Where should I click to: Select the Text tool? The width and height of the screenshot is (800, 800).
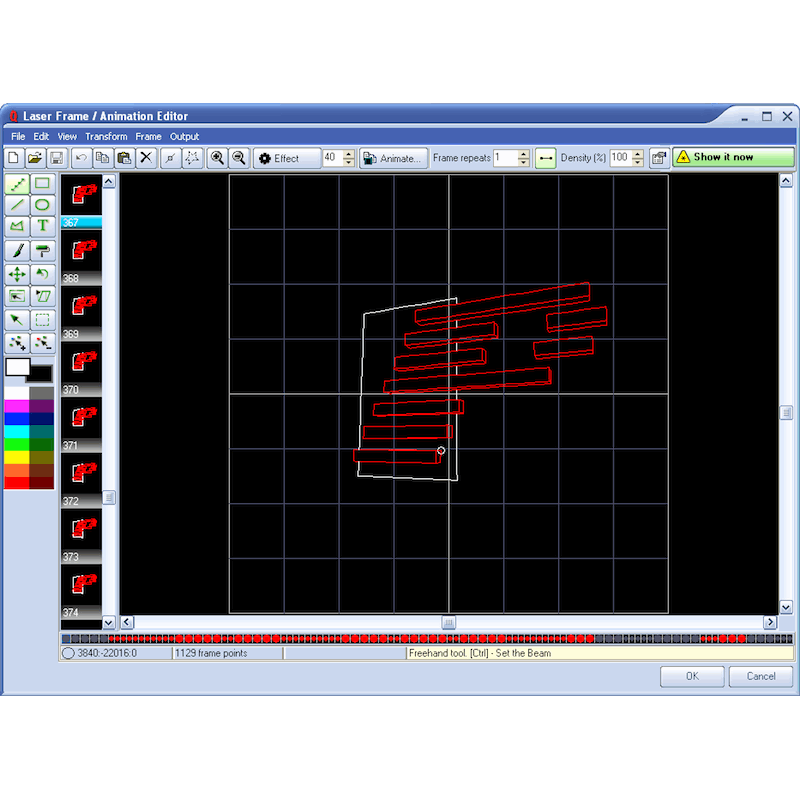[42, 226]
